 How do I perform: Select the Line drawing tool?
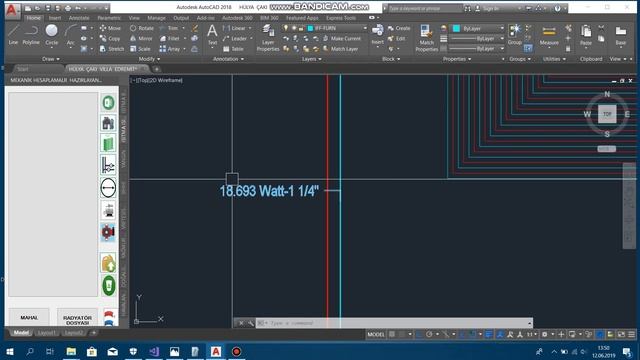[x=13, y=34]
